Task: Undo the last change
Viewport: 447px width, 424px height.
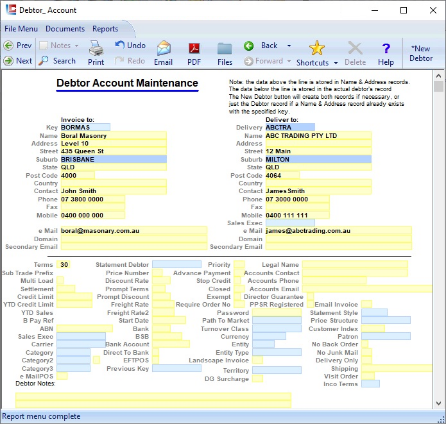Action: (x=120, y=45)
